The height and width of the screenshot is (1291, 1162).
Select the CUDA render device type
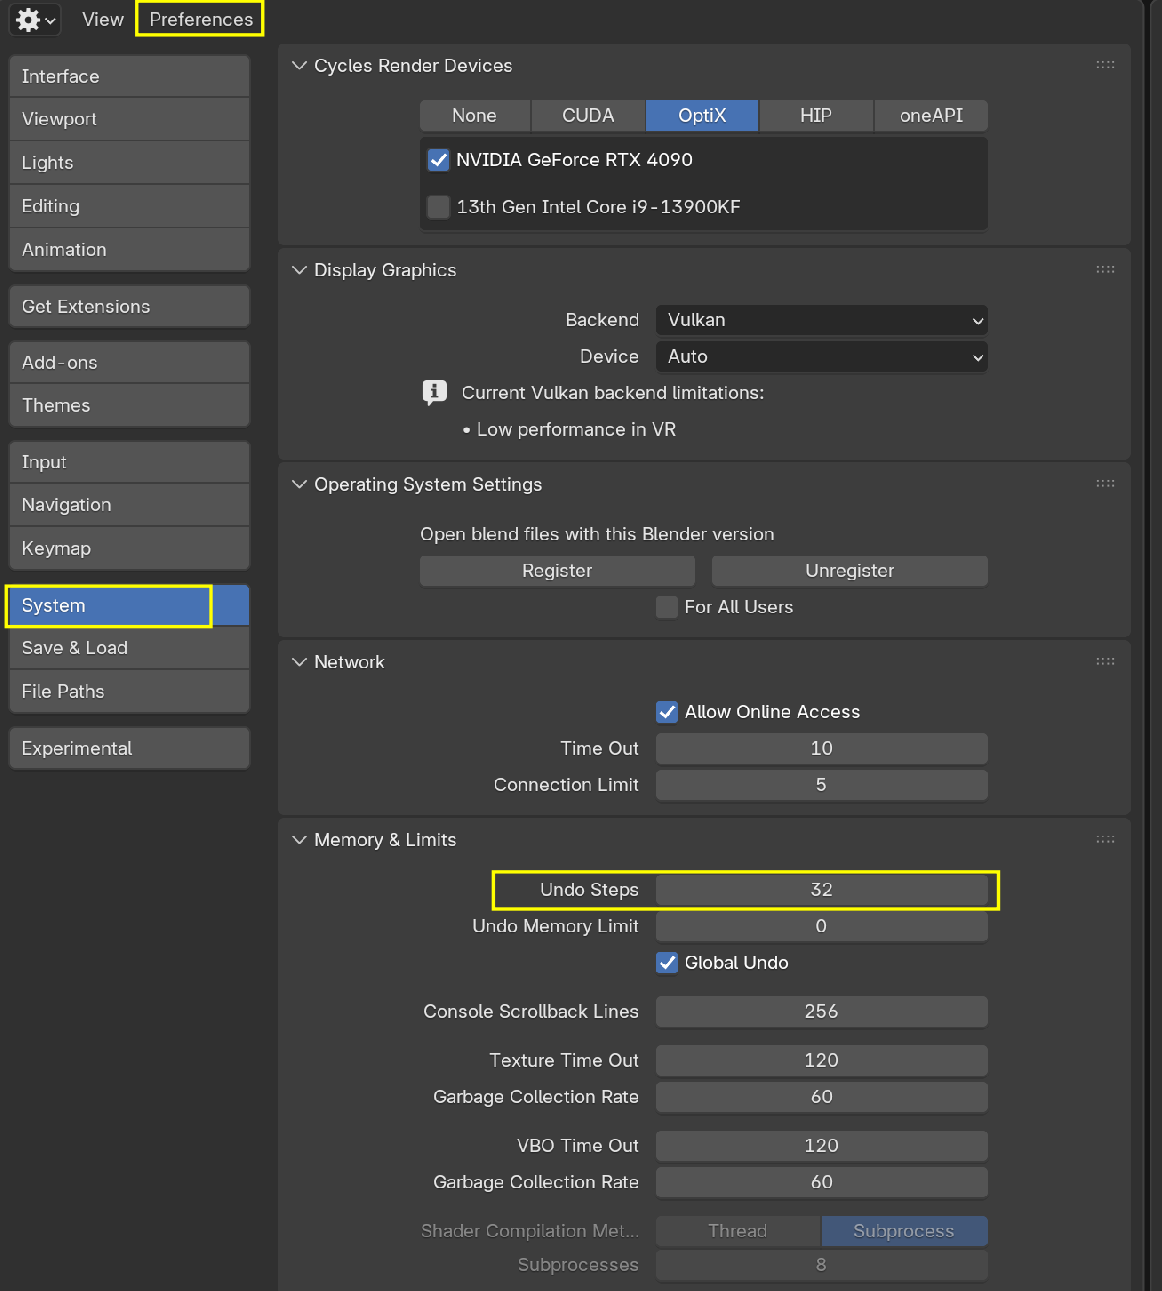click(x=588, y=116)
